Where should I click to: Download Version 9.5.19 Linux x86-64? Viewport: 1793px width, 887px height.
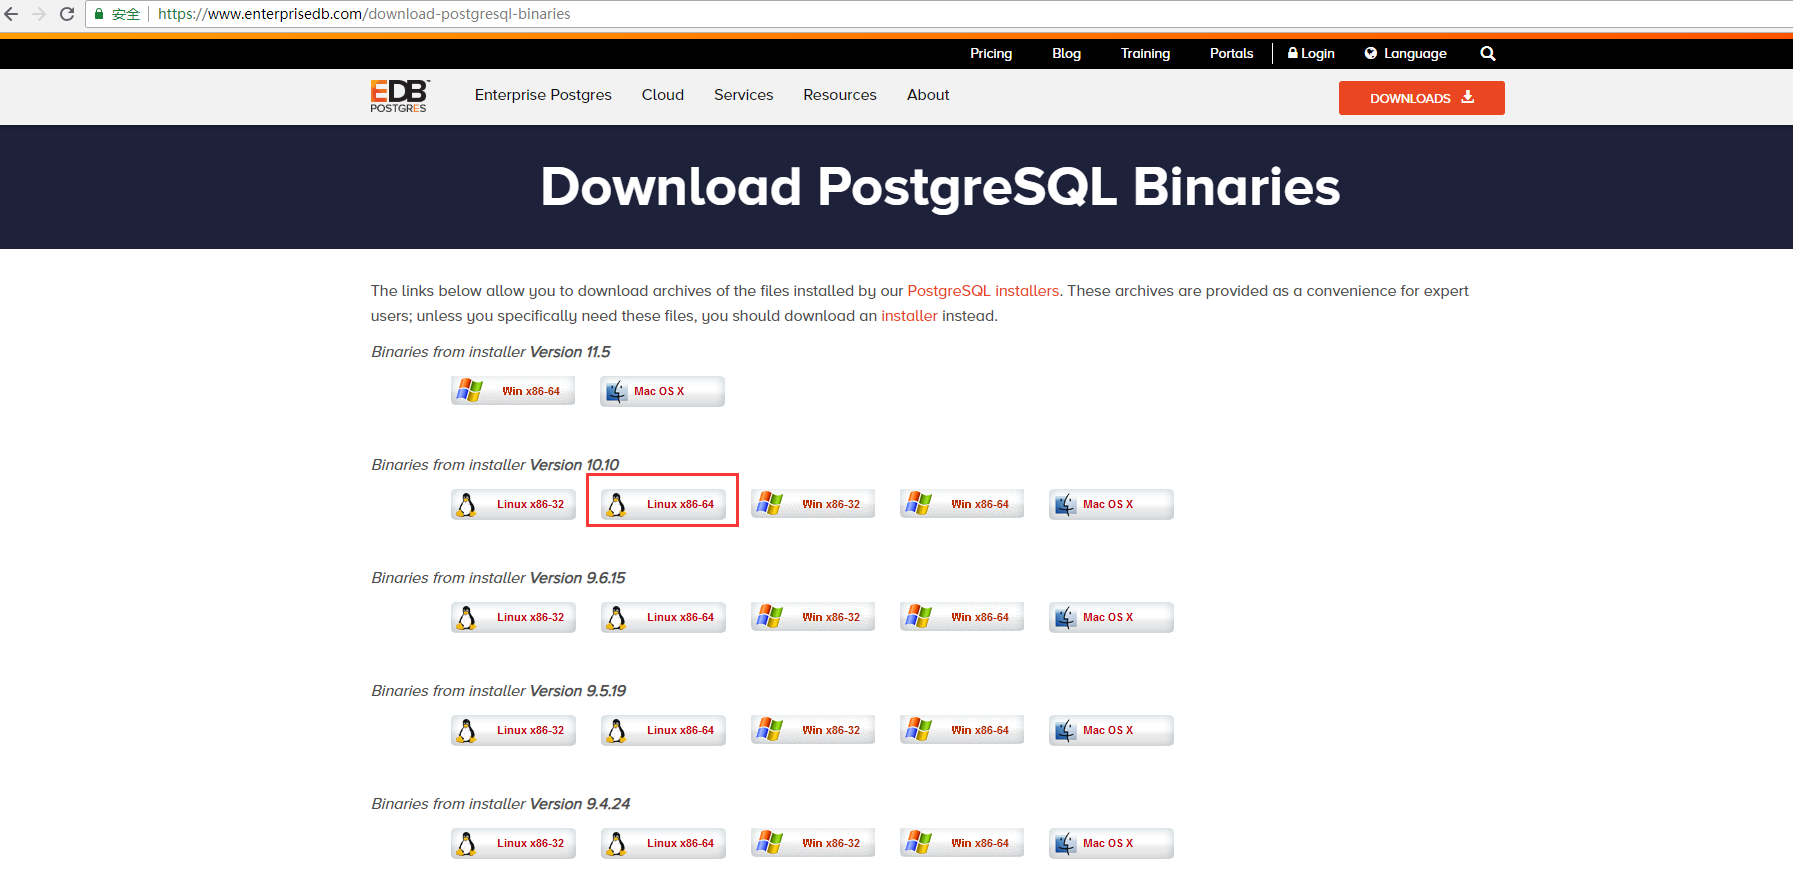coord(663,730)
